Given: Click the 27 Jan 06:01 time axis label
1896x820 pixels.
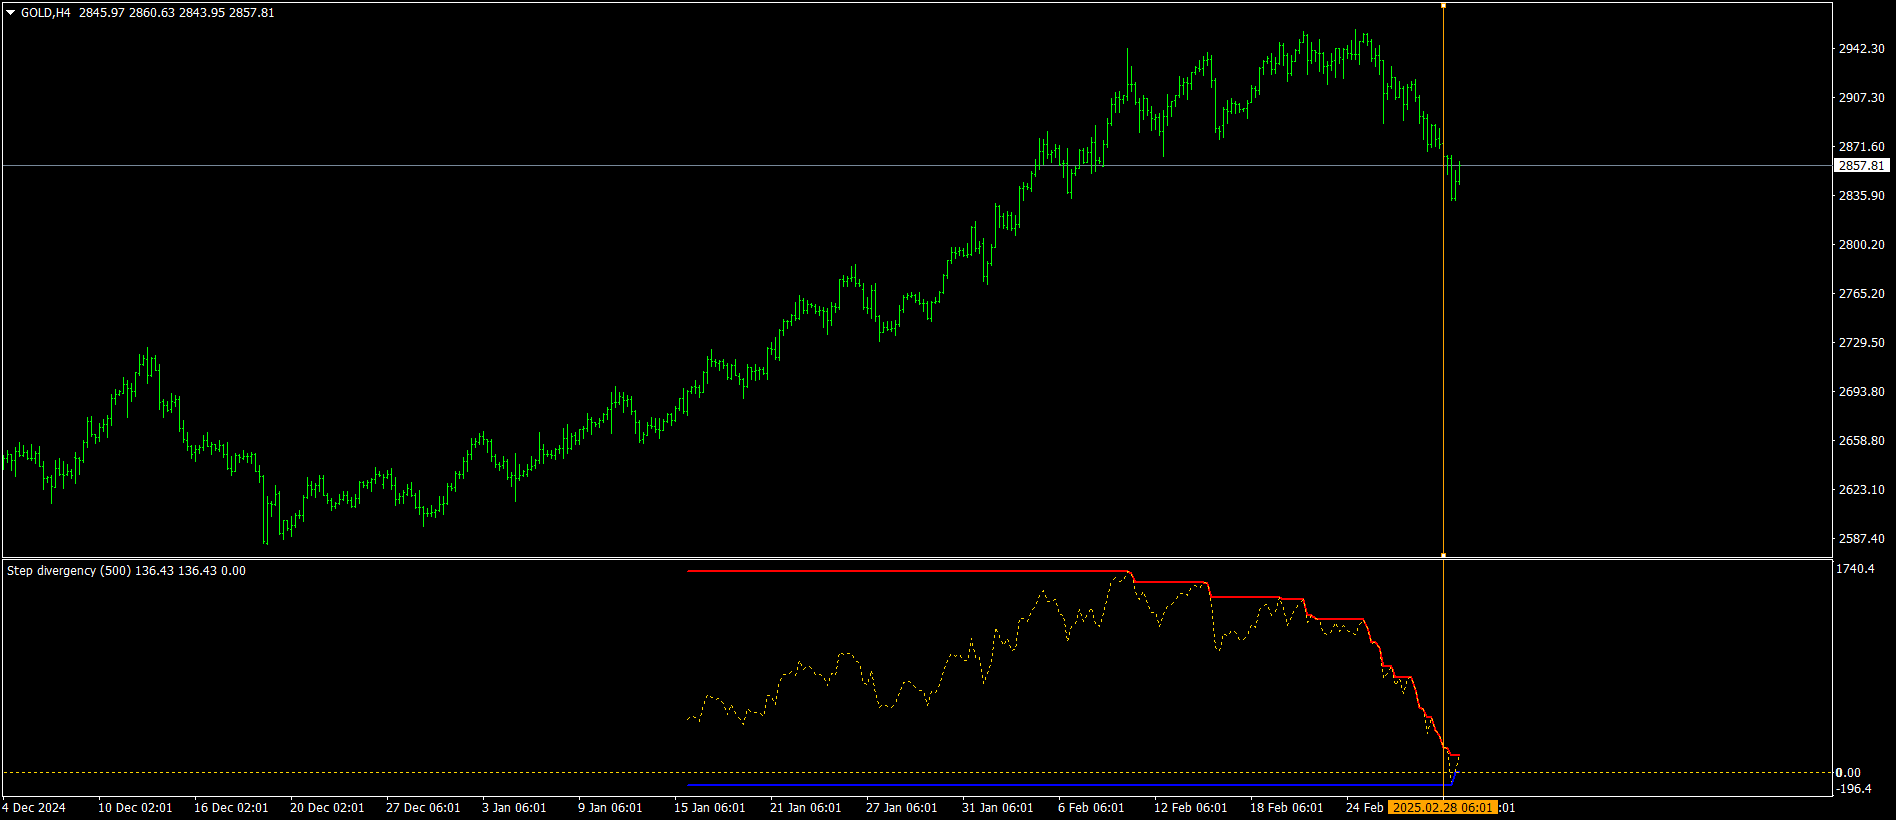Looking at the screenshot, I should (902, 808).
